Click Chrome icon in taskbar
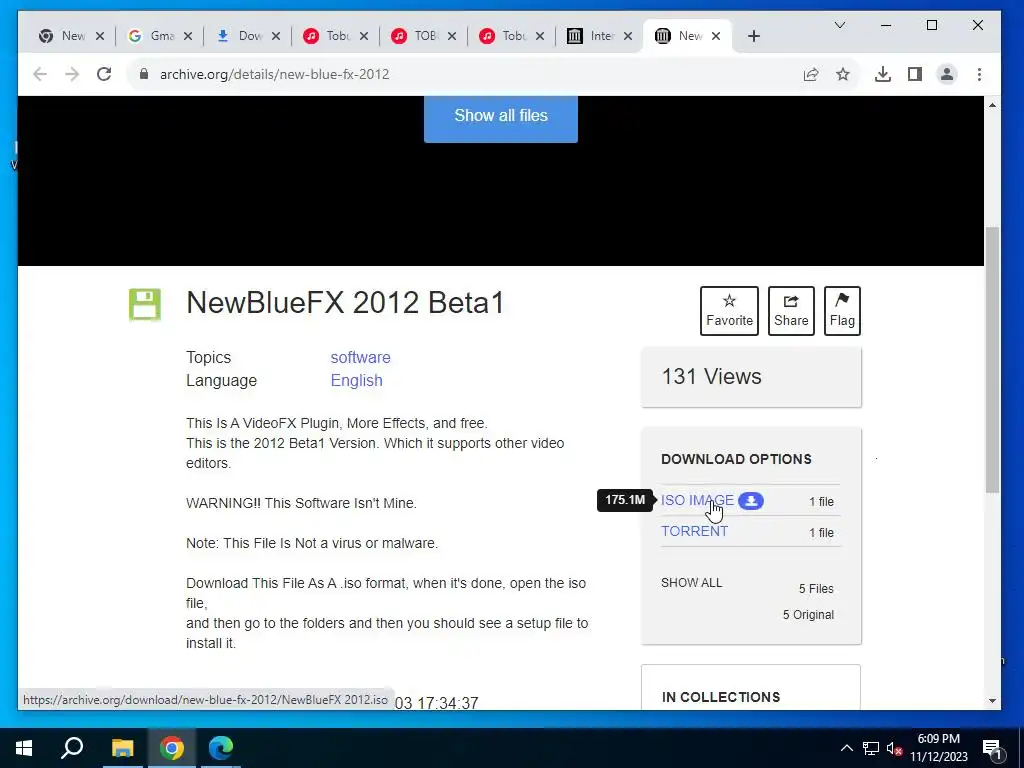This screenshot has height=768, width=1024. (172, 748)
